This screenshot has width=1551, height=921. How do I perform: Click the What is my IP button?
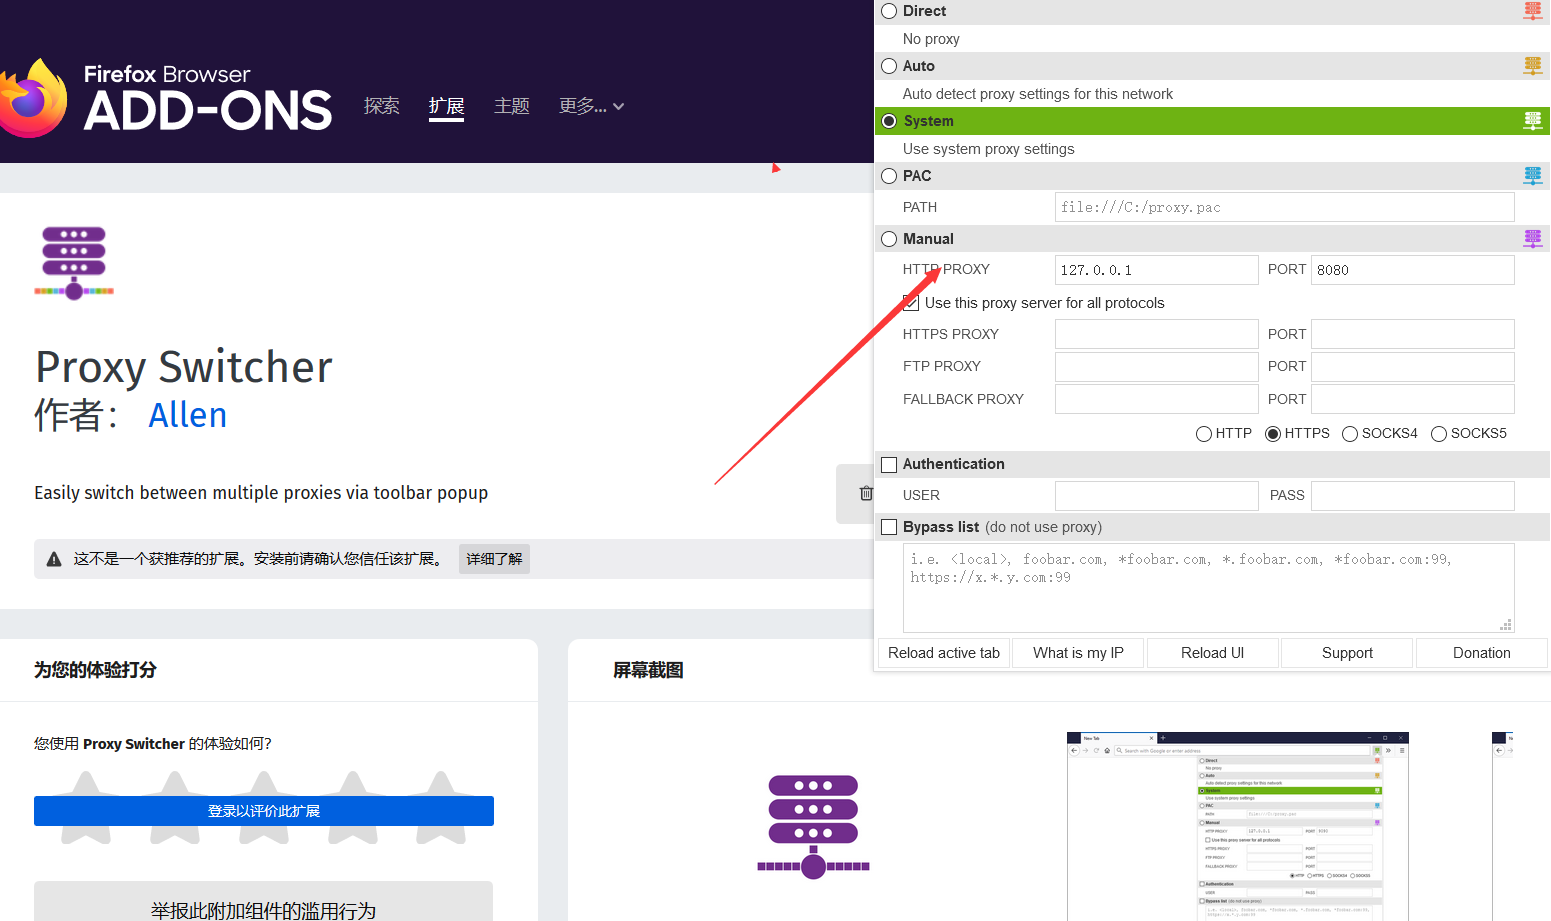tap(1078, 653)
